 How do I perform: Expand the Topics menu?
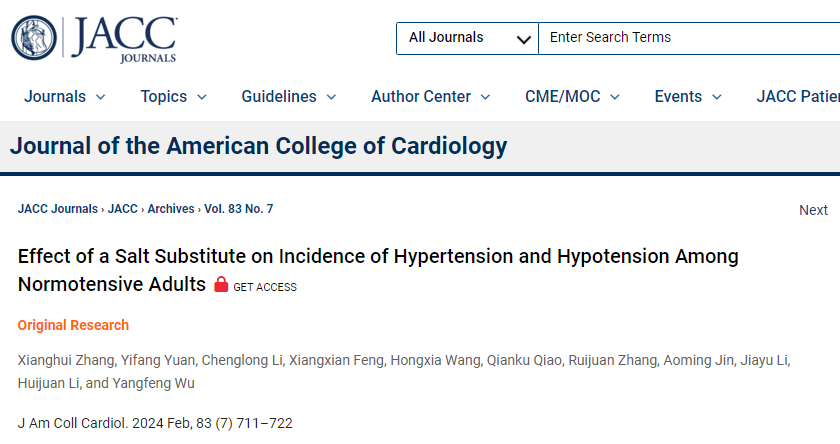pyautogui.click(x=174, y=96)
